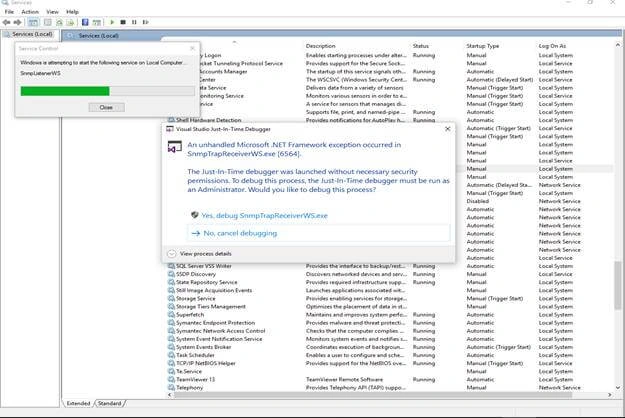
Task: Select Storage Tiers Management service
Action: coord(210,306)
